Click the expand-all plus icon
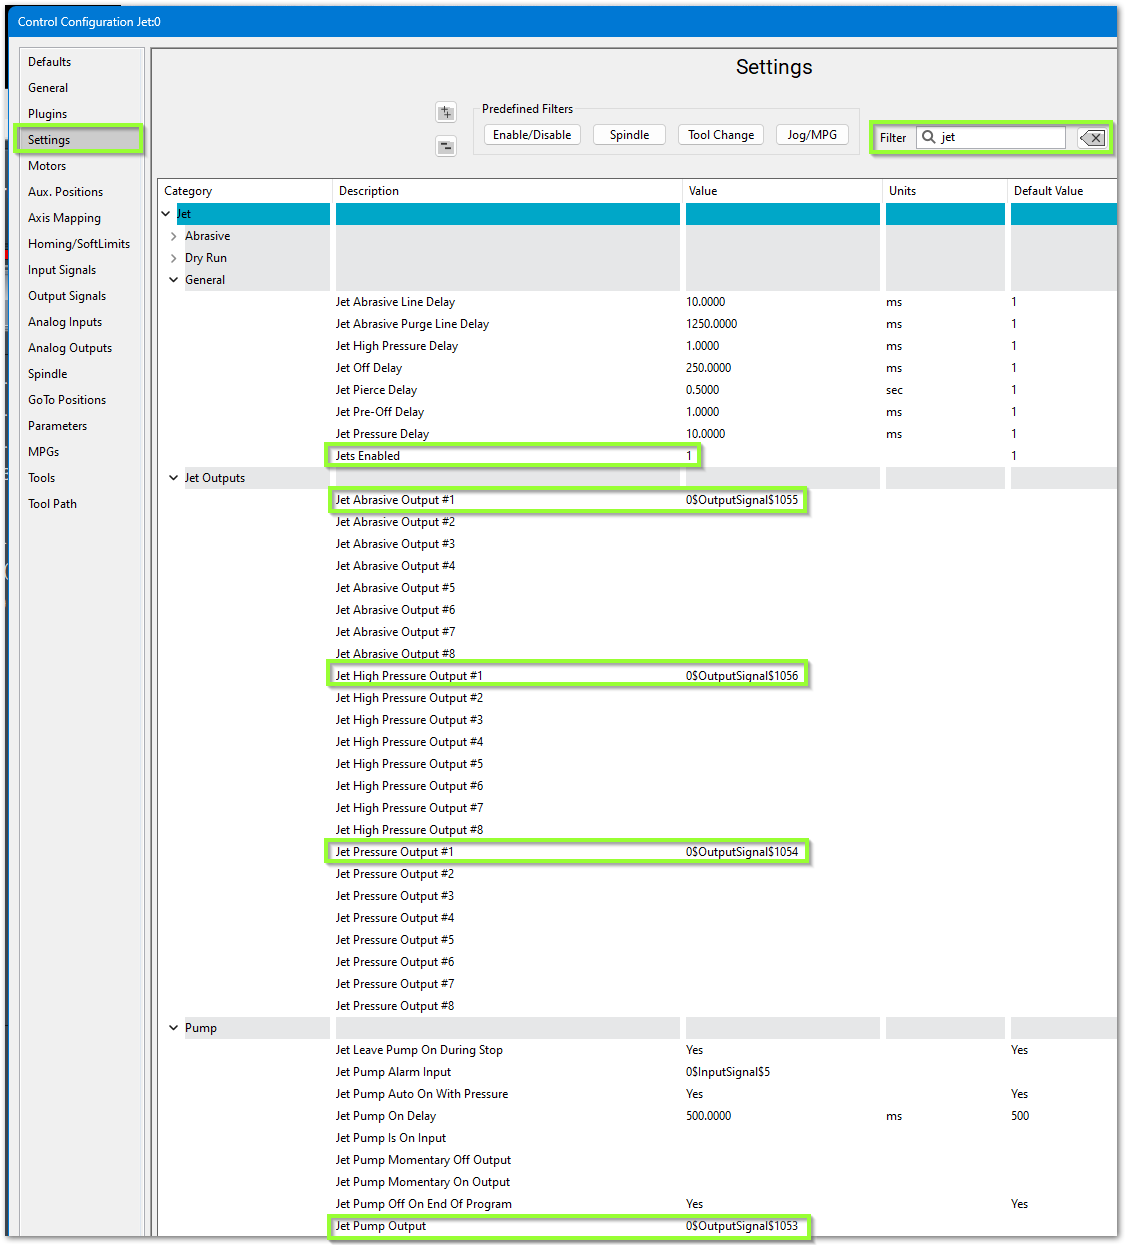 pyautogui.click(x=446, y=113)
